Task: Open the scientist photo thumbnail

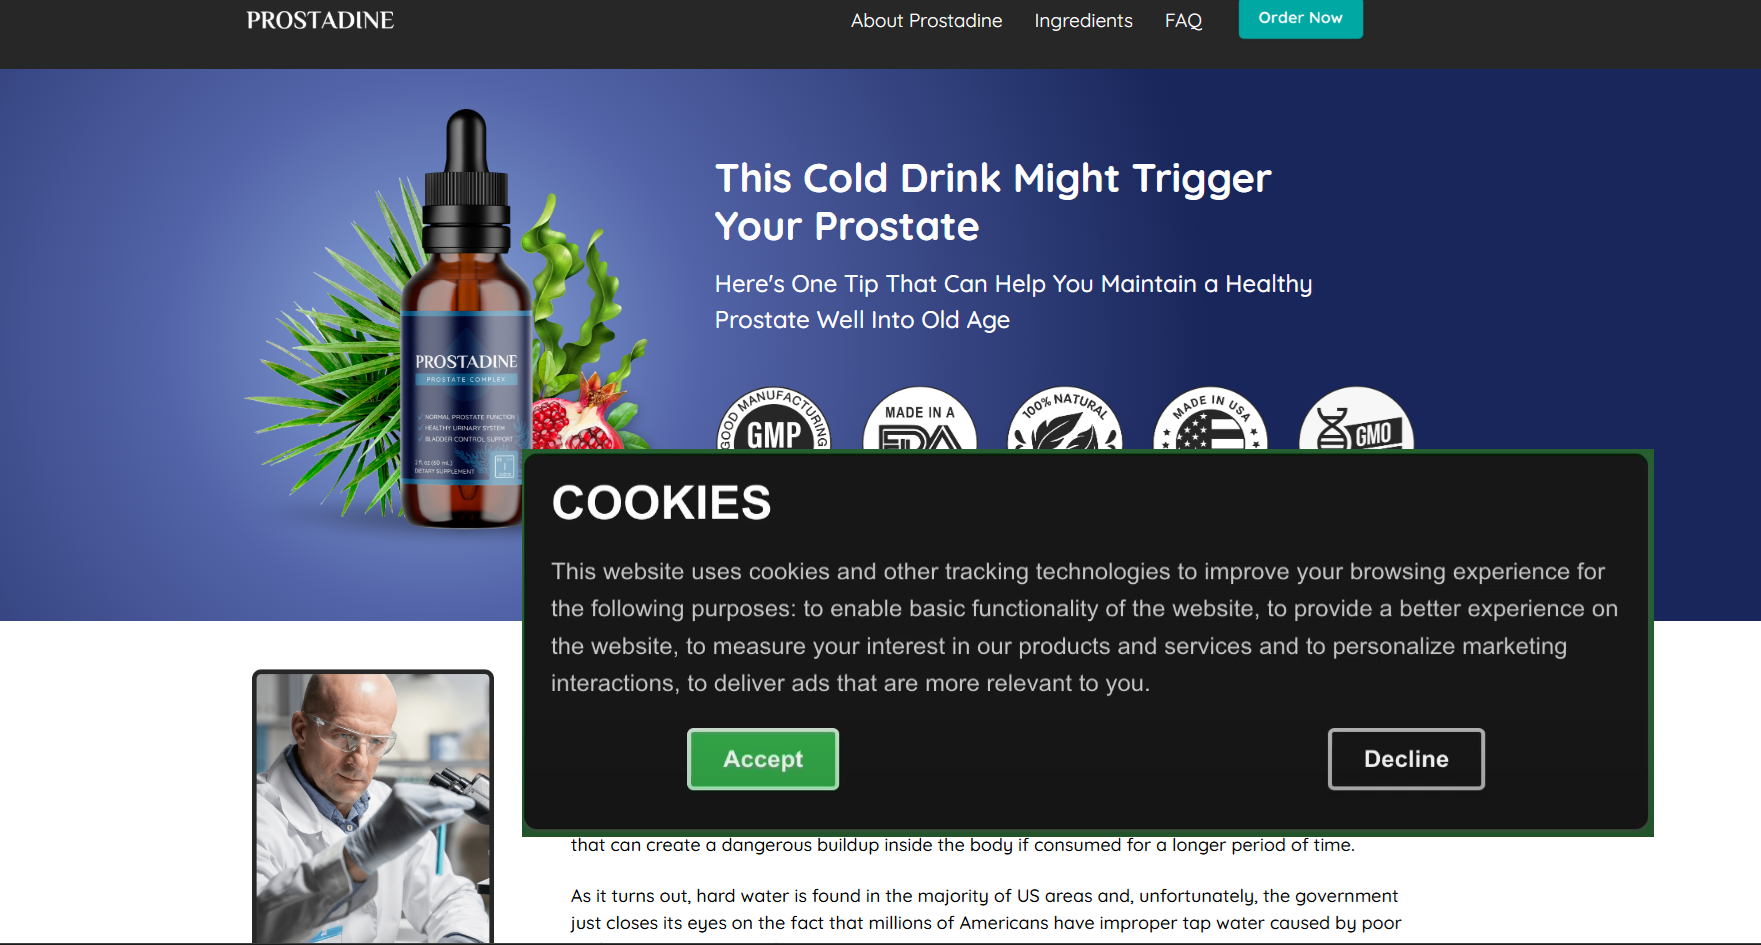Action: tap(373, 806)
